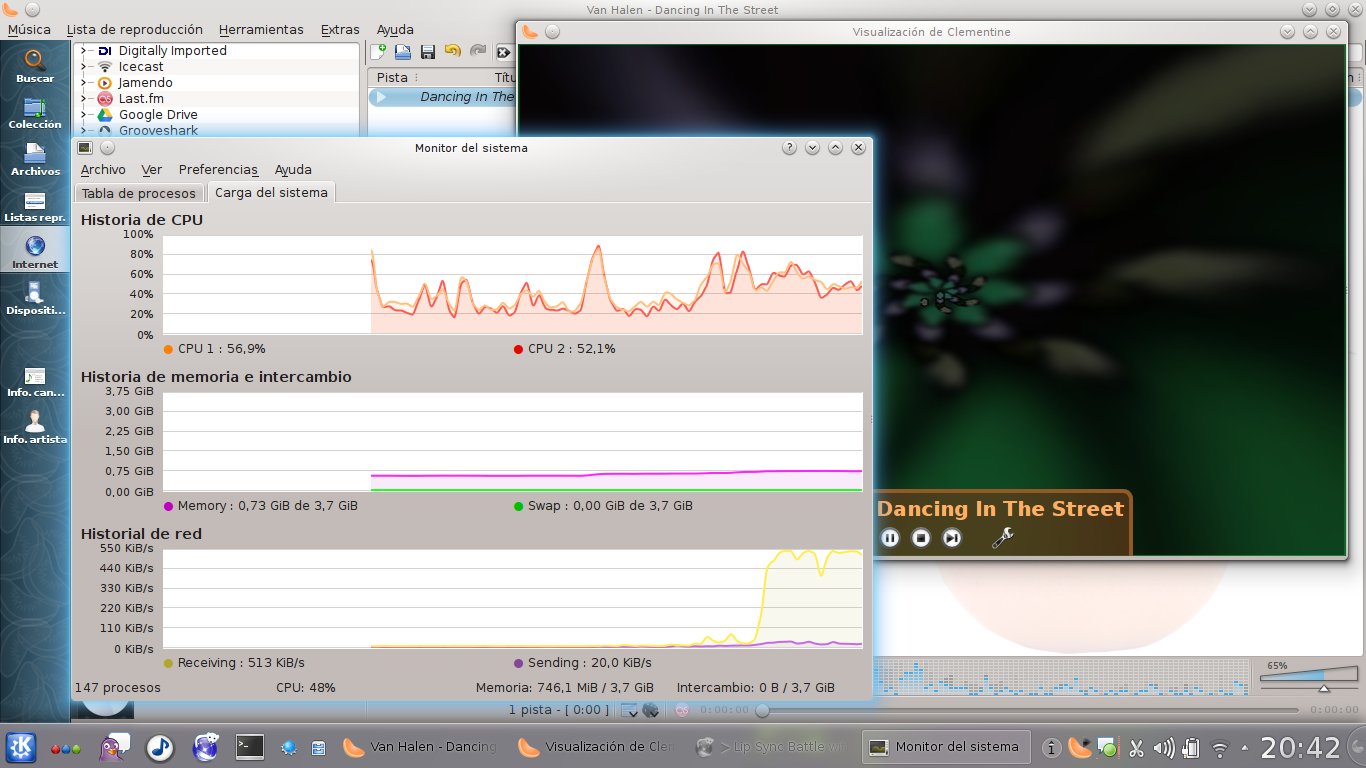Click the load playlist icon in Clementine
This screenshot has height=768, width=1366.
[403, 52]
